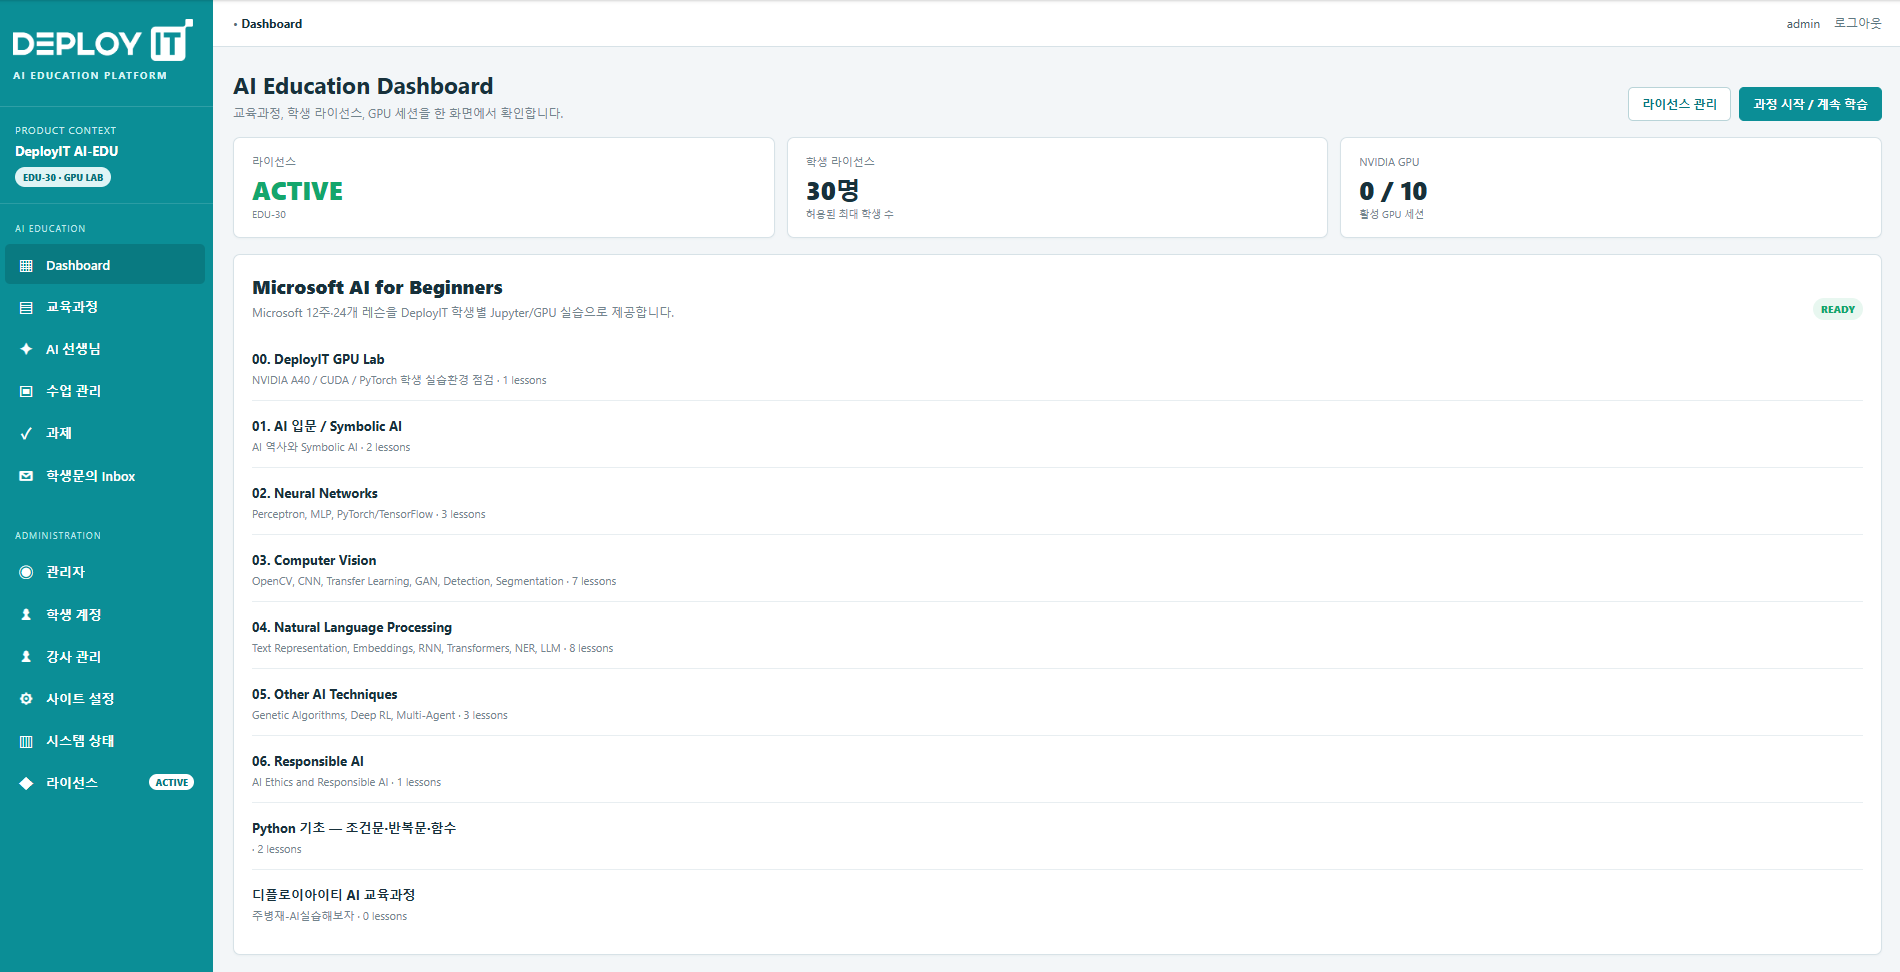1900x972 pixels.
Task: Click the 수업 관리 icon
Action: [26, 392]
